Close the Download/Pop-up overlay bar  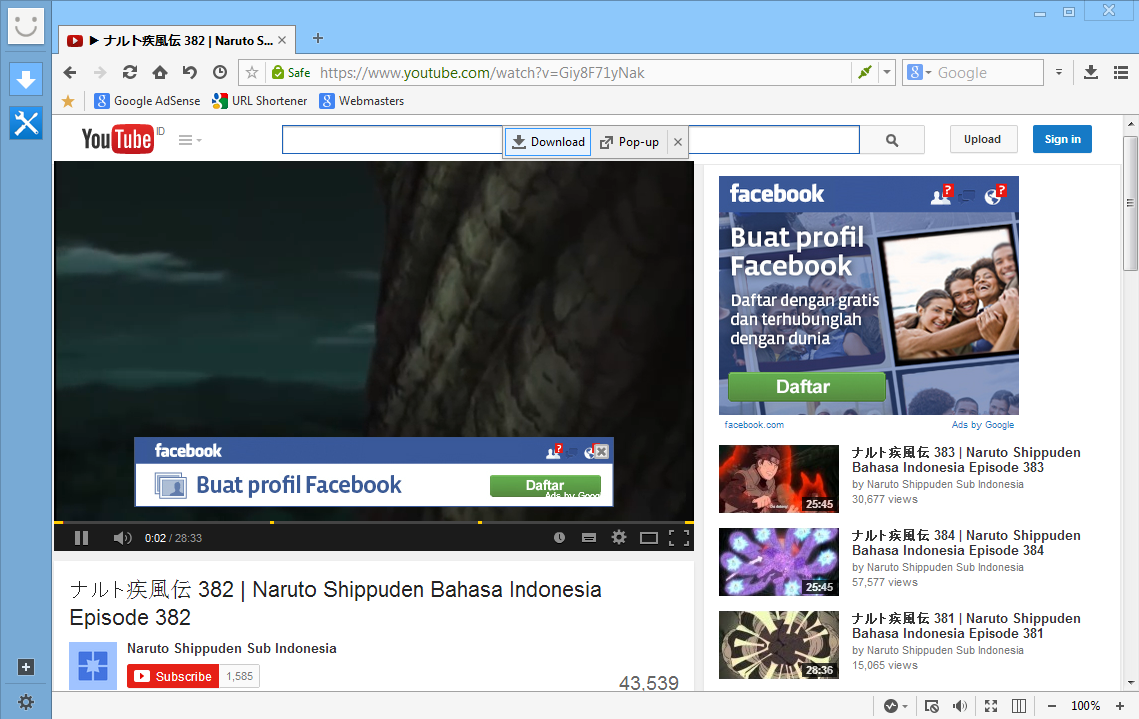pyautogui.click(x=678, y=142)
